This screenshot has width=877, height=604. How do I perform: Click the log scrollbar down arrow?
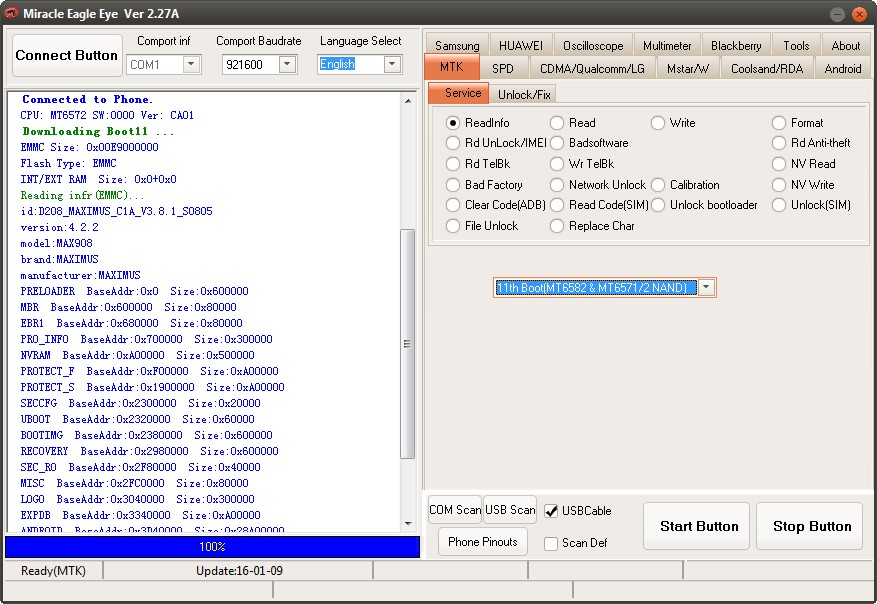(x=408, y=524)
